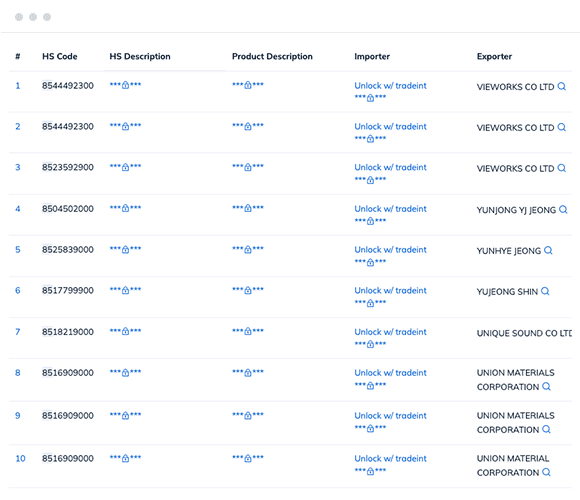Click locked HS Description in row 1
This screenshot has height=500, width=580.
[x=125, y=85]
